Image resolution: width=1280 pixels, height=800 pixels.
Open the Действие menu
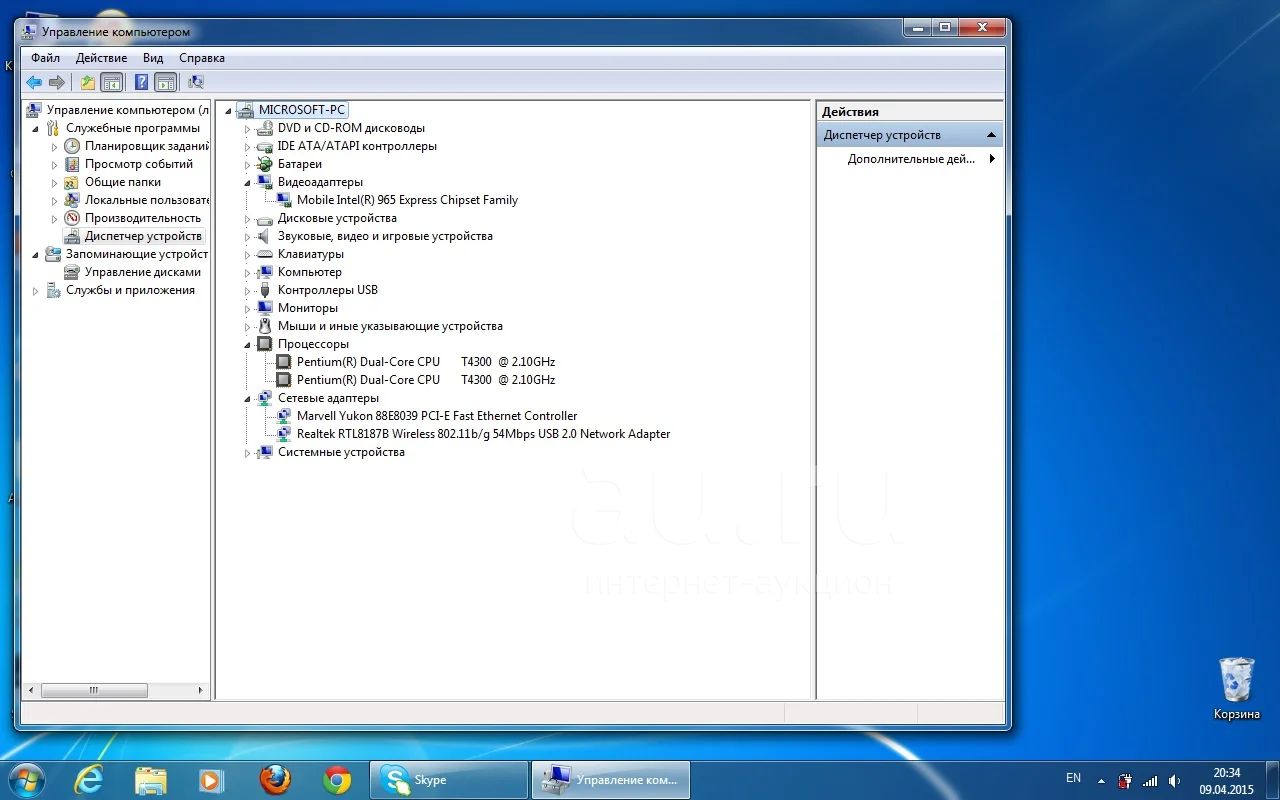[x=101, y=58]
